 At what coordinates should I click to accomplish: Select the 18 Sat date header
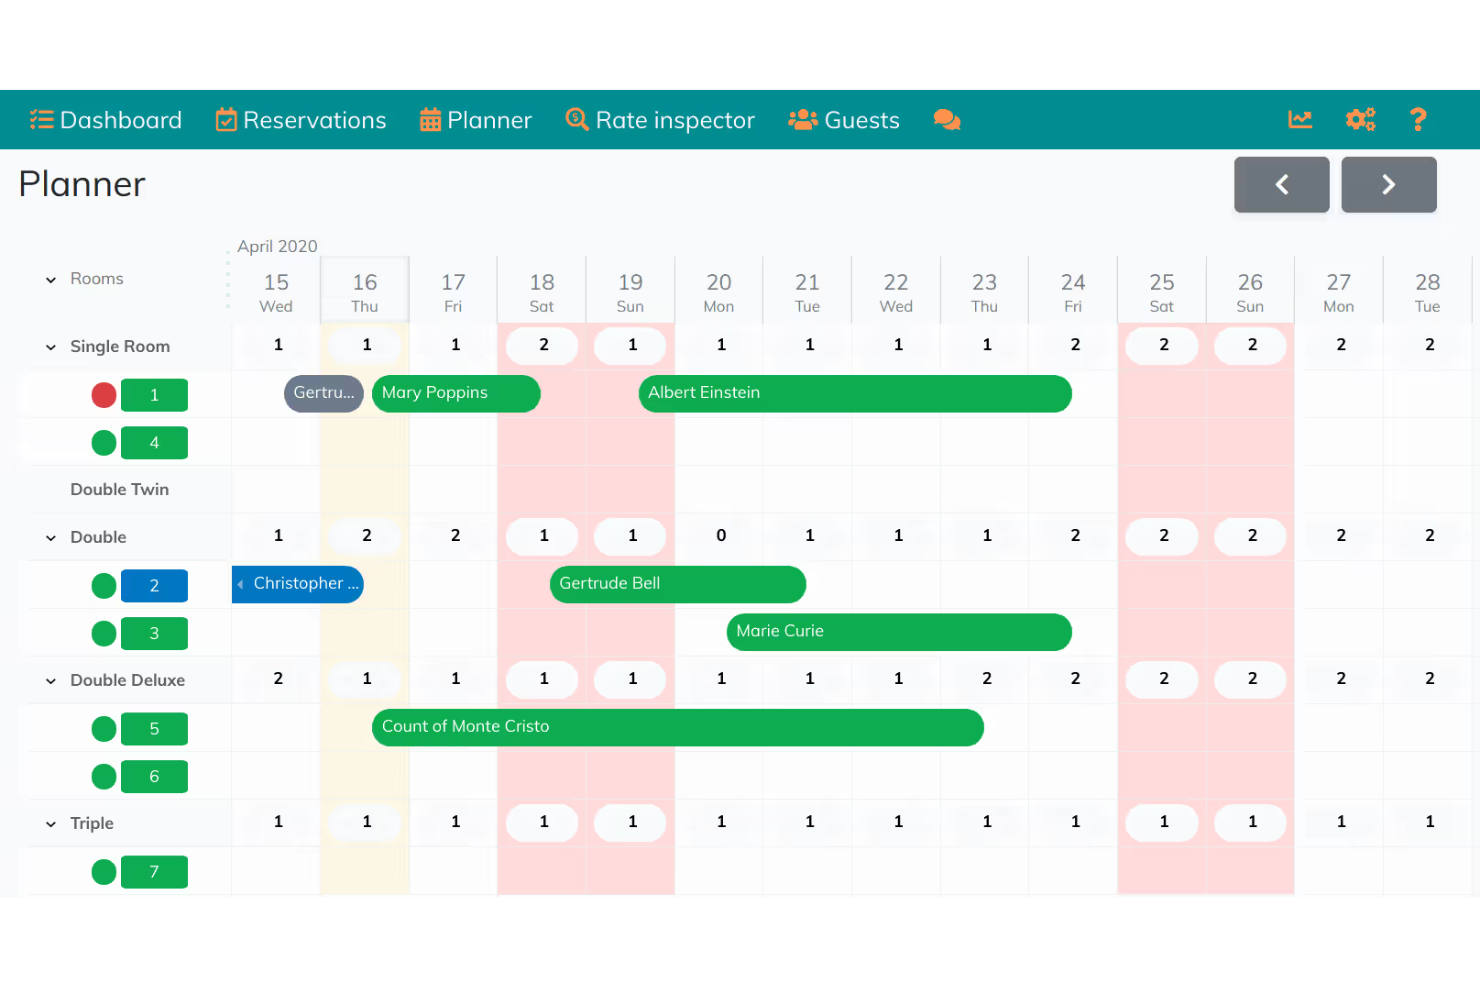click(542, 292)
